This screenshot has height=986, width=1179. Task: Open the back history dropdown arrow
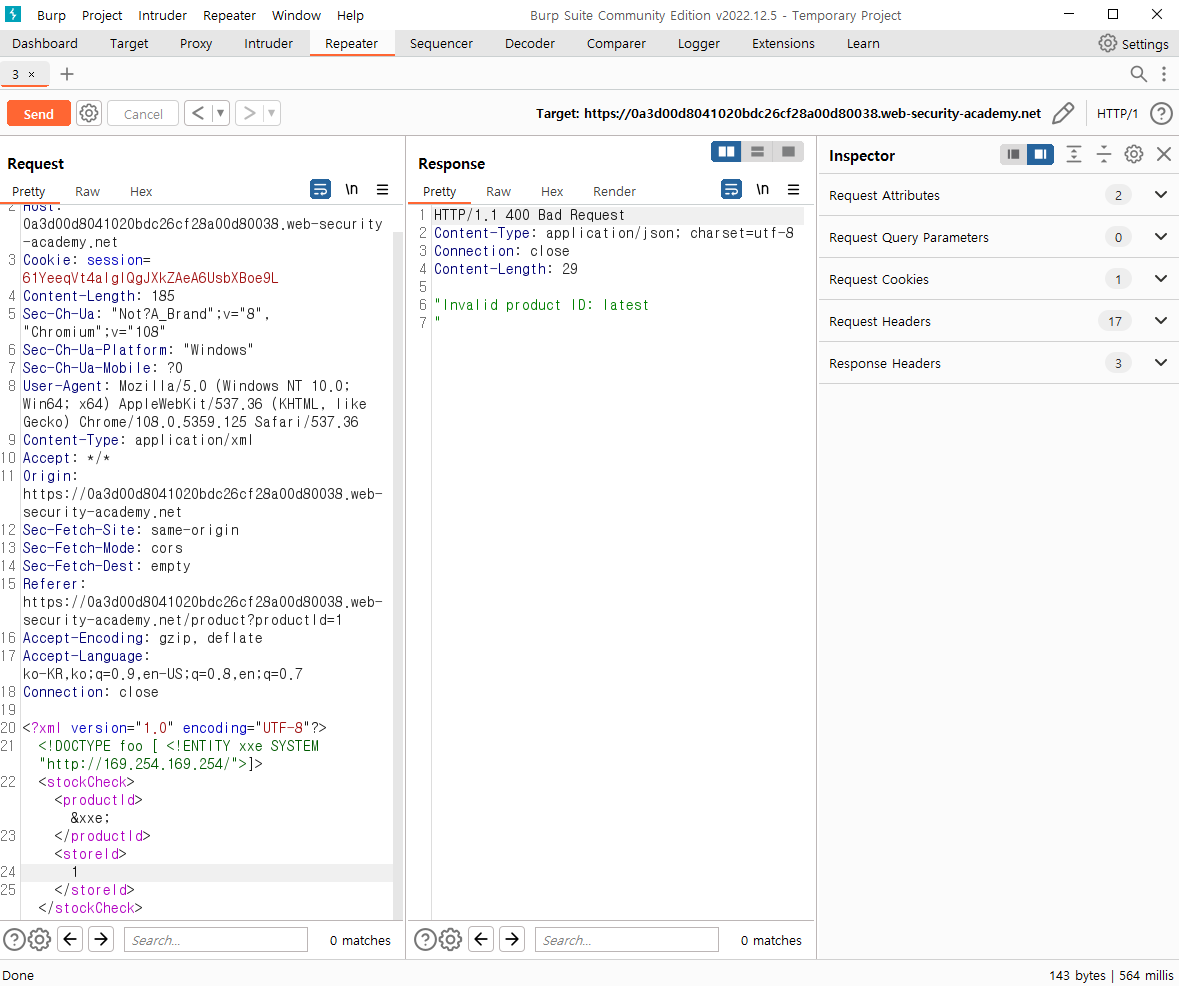[220, 114]
